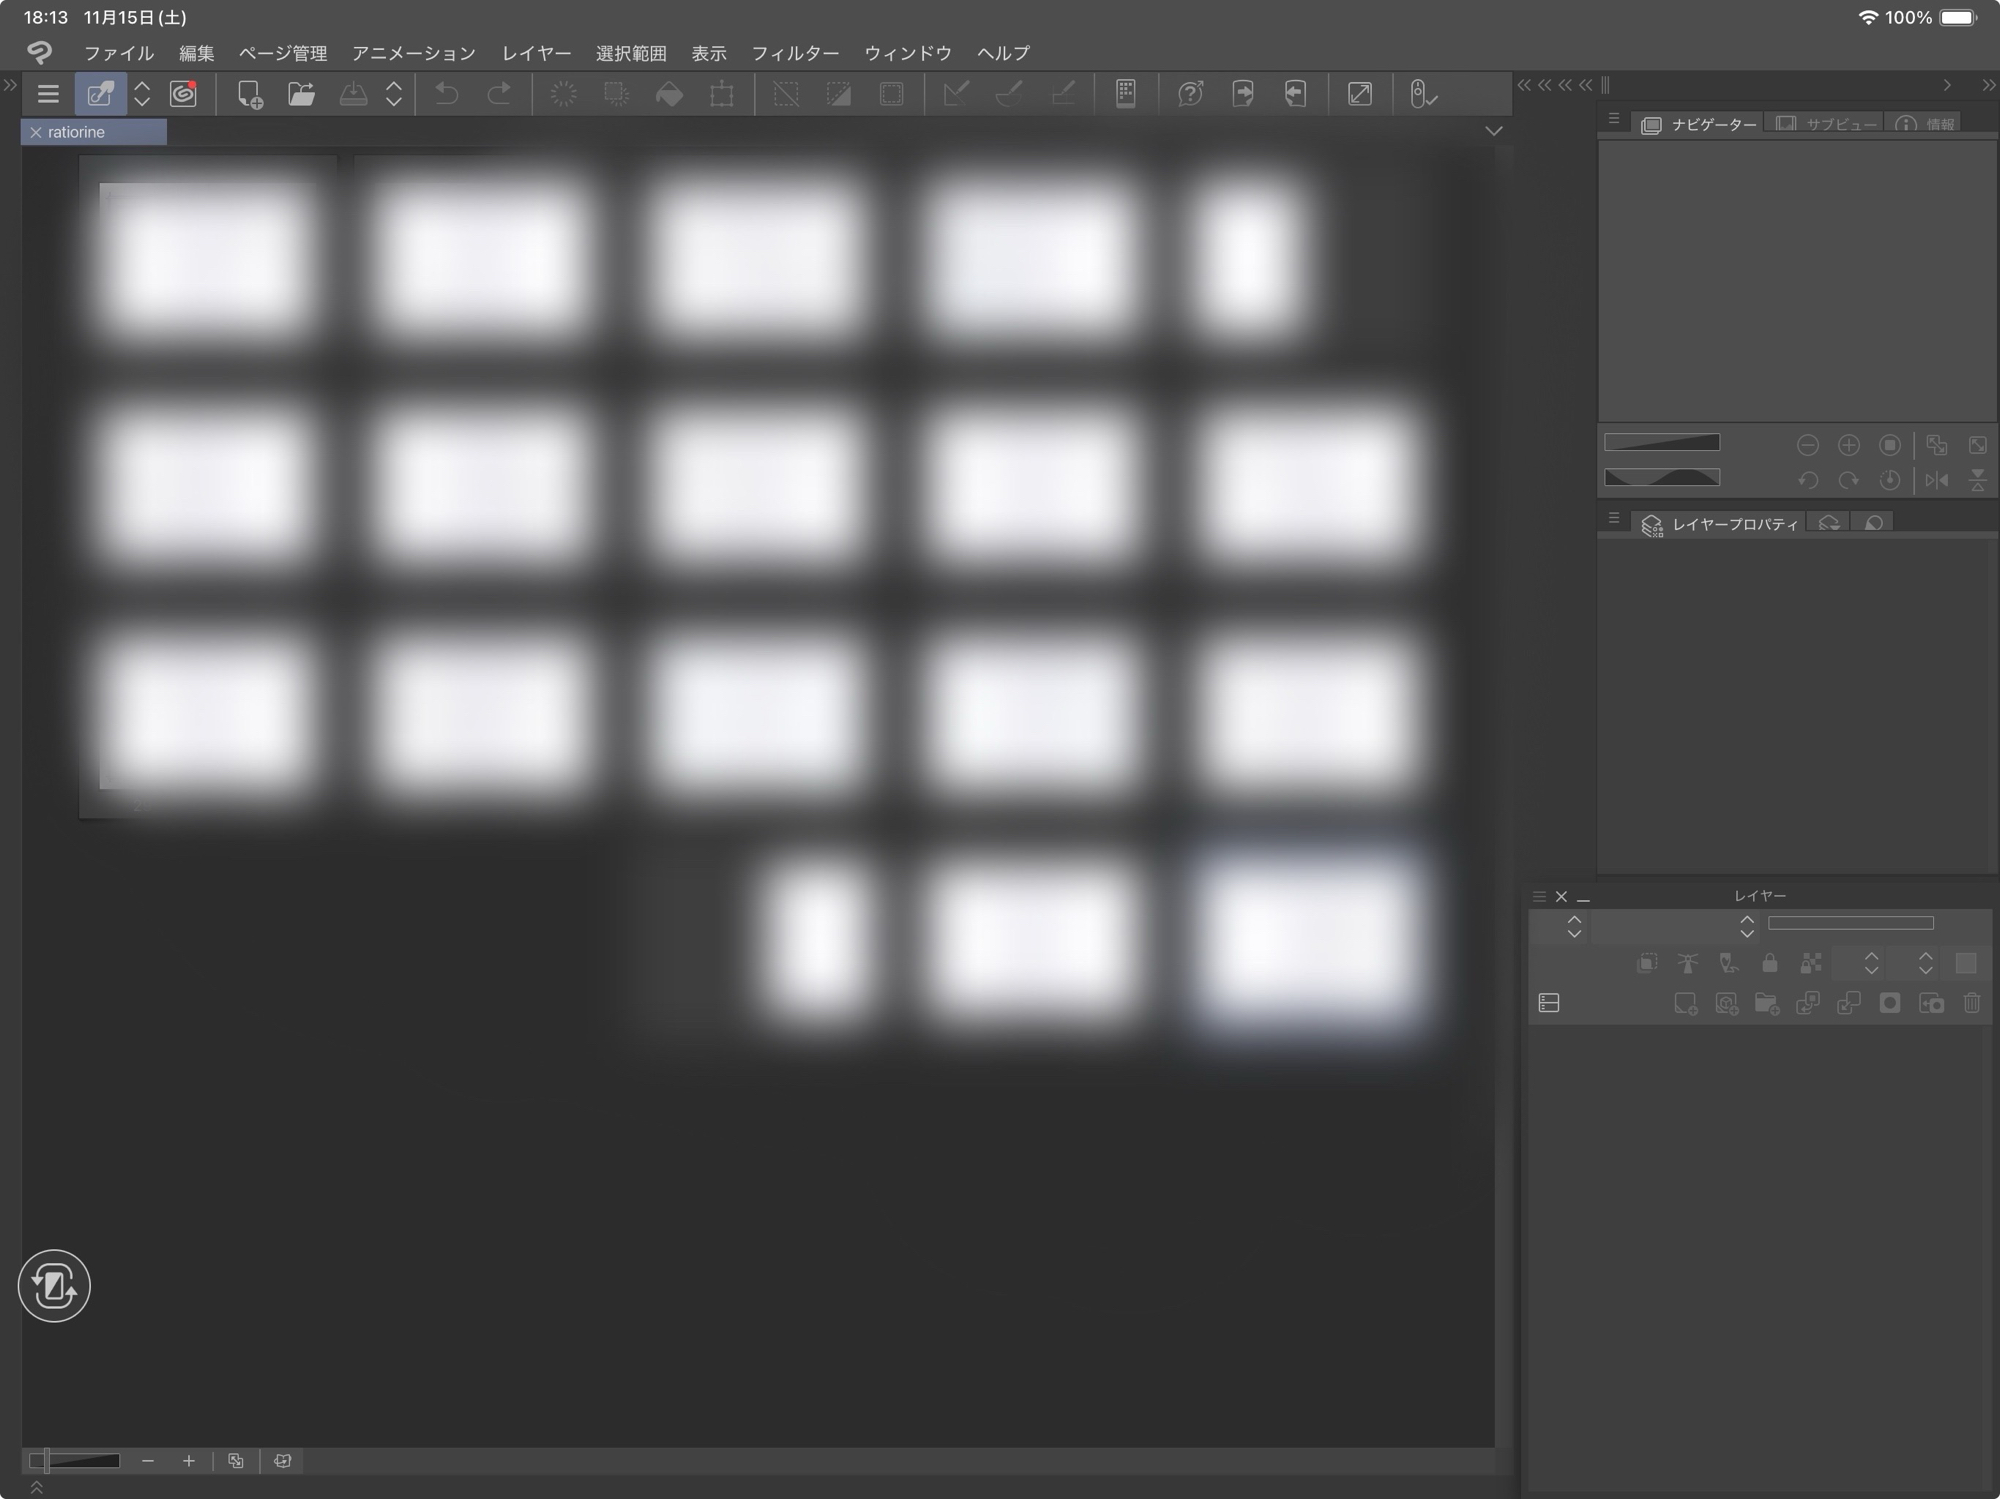Image resolution: width=2000 pixels, height=1499 pixels.
Task: Toggle snap to ruler icon
Action: (955, 94)
